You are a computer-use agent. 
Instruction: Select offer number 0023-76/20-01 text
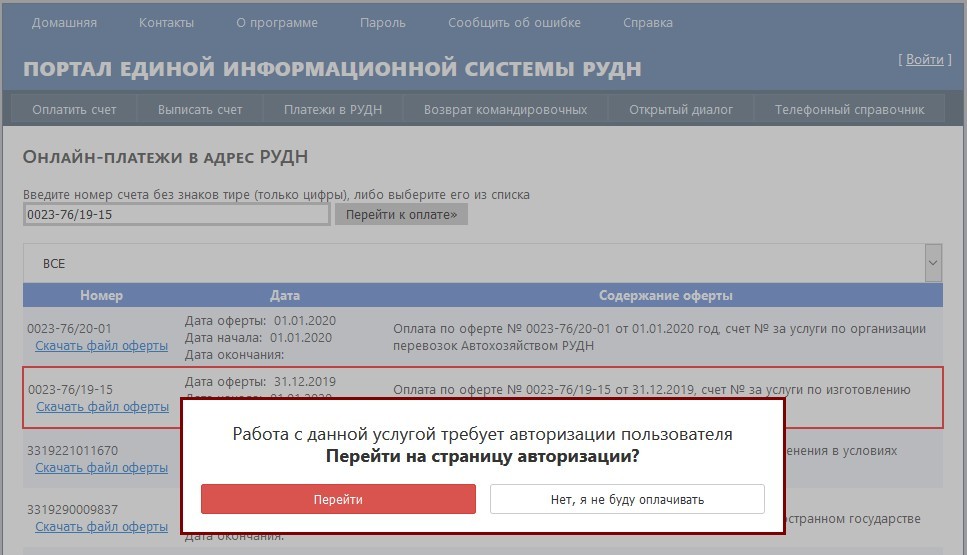(69, 329)
